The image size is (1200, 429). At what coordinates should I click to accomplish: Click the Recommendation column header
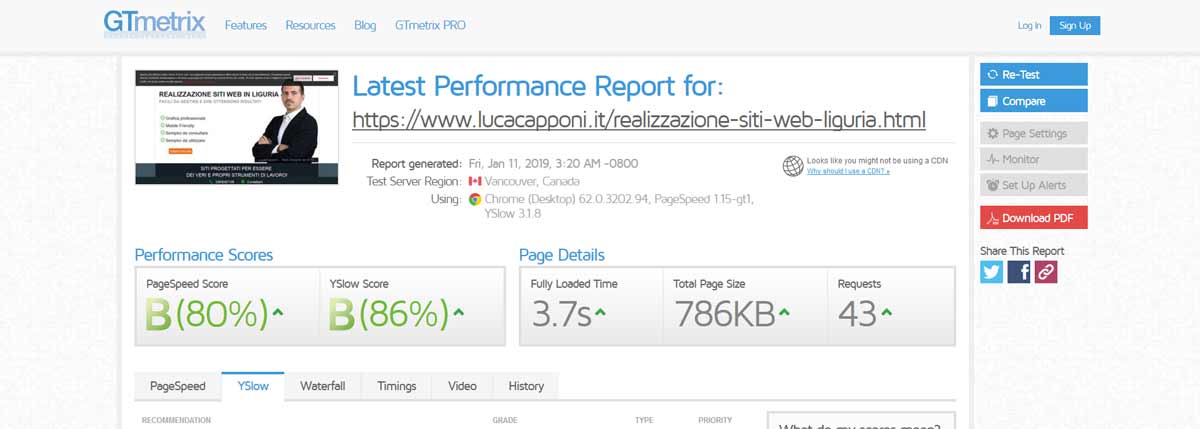(x=177, y=420)
